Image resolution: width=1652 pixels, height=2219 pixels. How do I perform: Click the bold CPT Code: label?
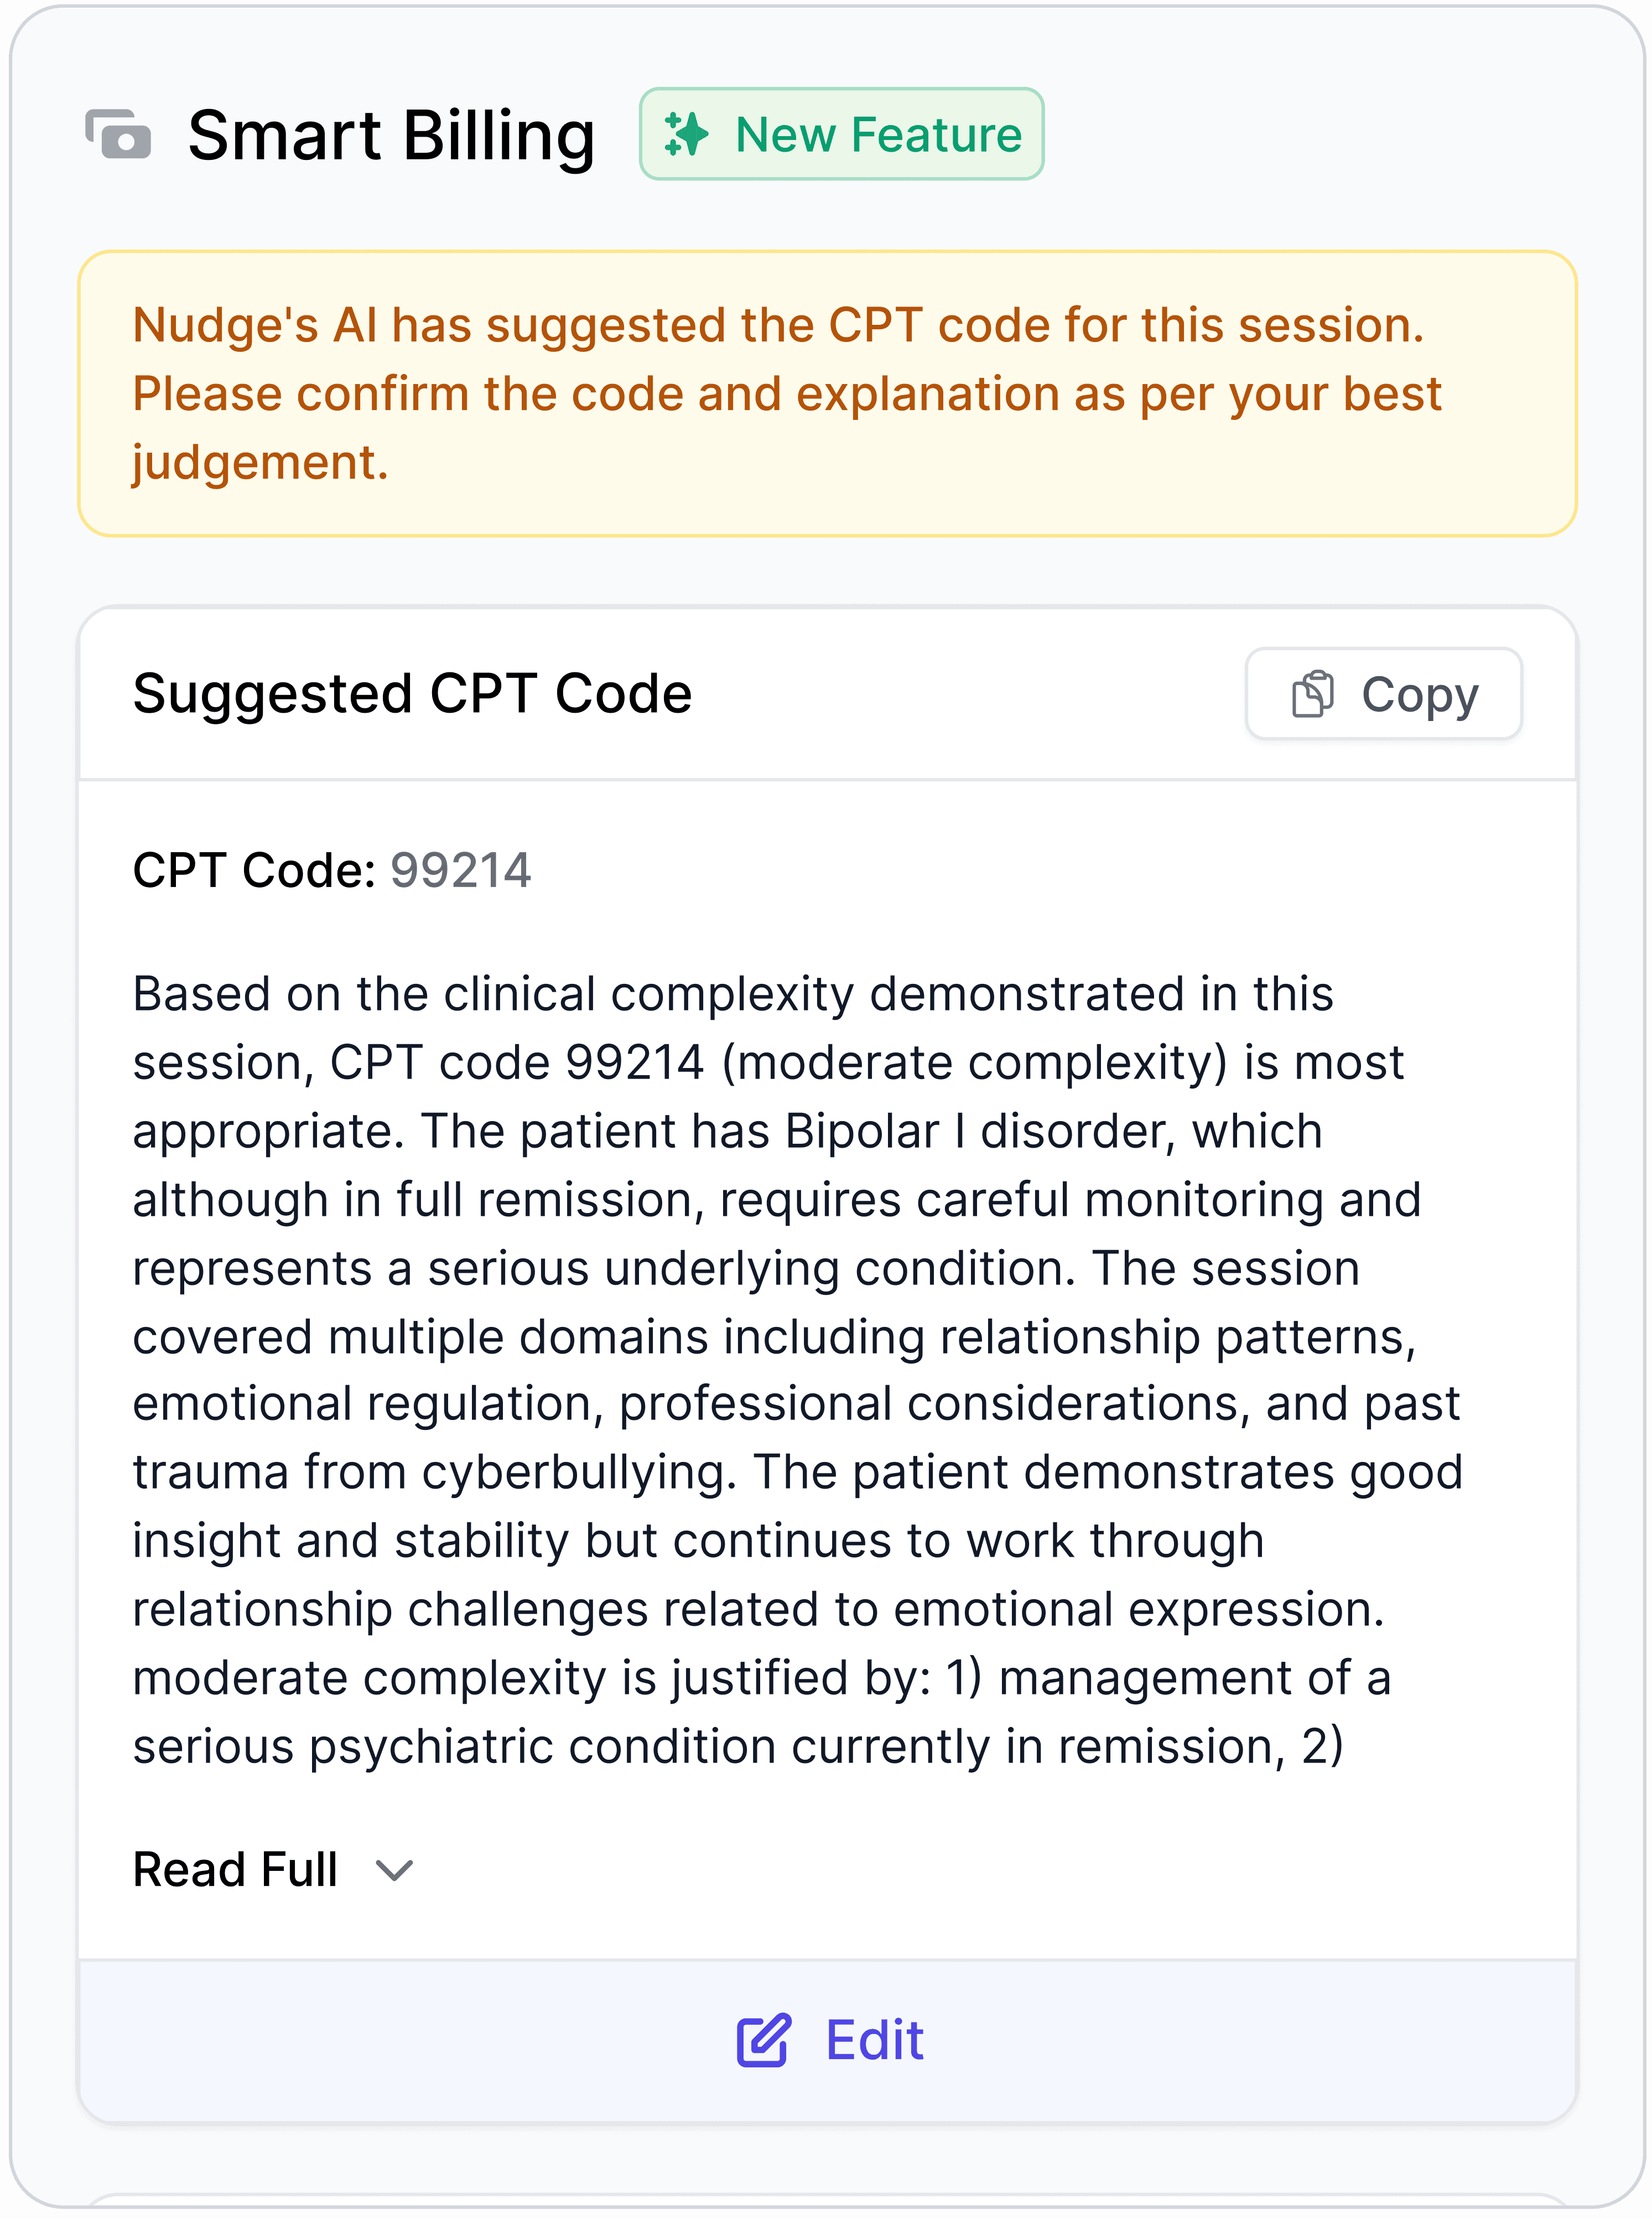pyautogui.click(x=254, y=870)
